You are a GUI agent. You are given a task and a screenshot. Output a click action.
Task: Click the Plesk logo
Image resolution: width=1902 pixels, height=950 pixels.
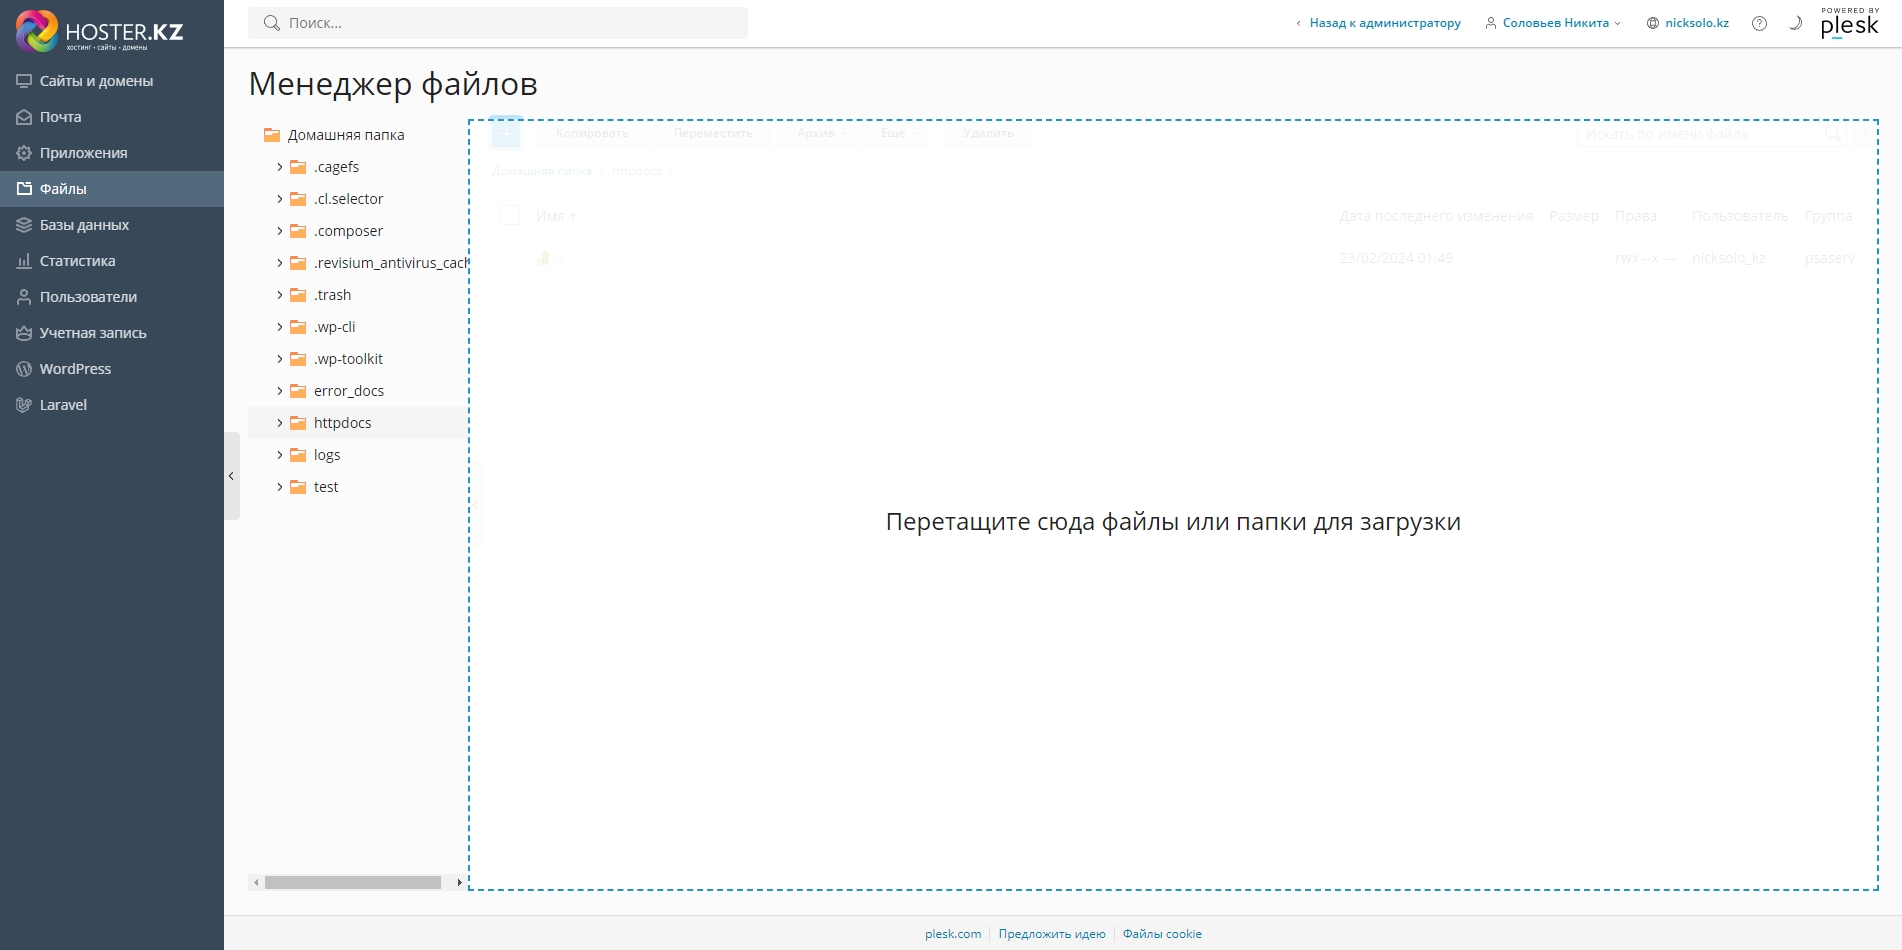(x=1849, y=24)
